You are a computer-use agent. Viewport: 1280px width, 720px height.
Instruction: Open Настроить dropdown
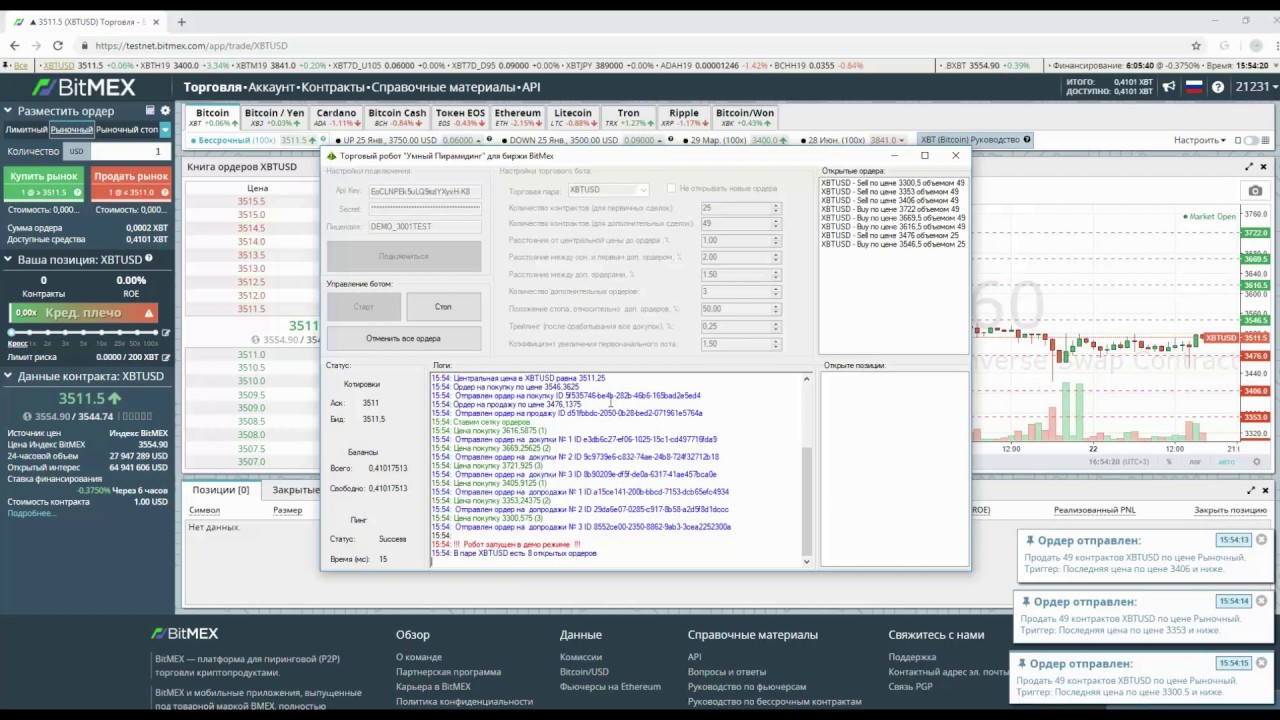[x=1199, y=140]
